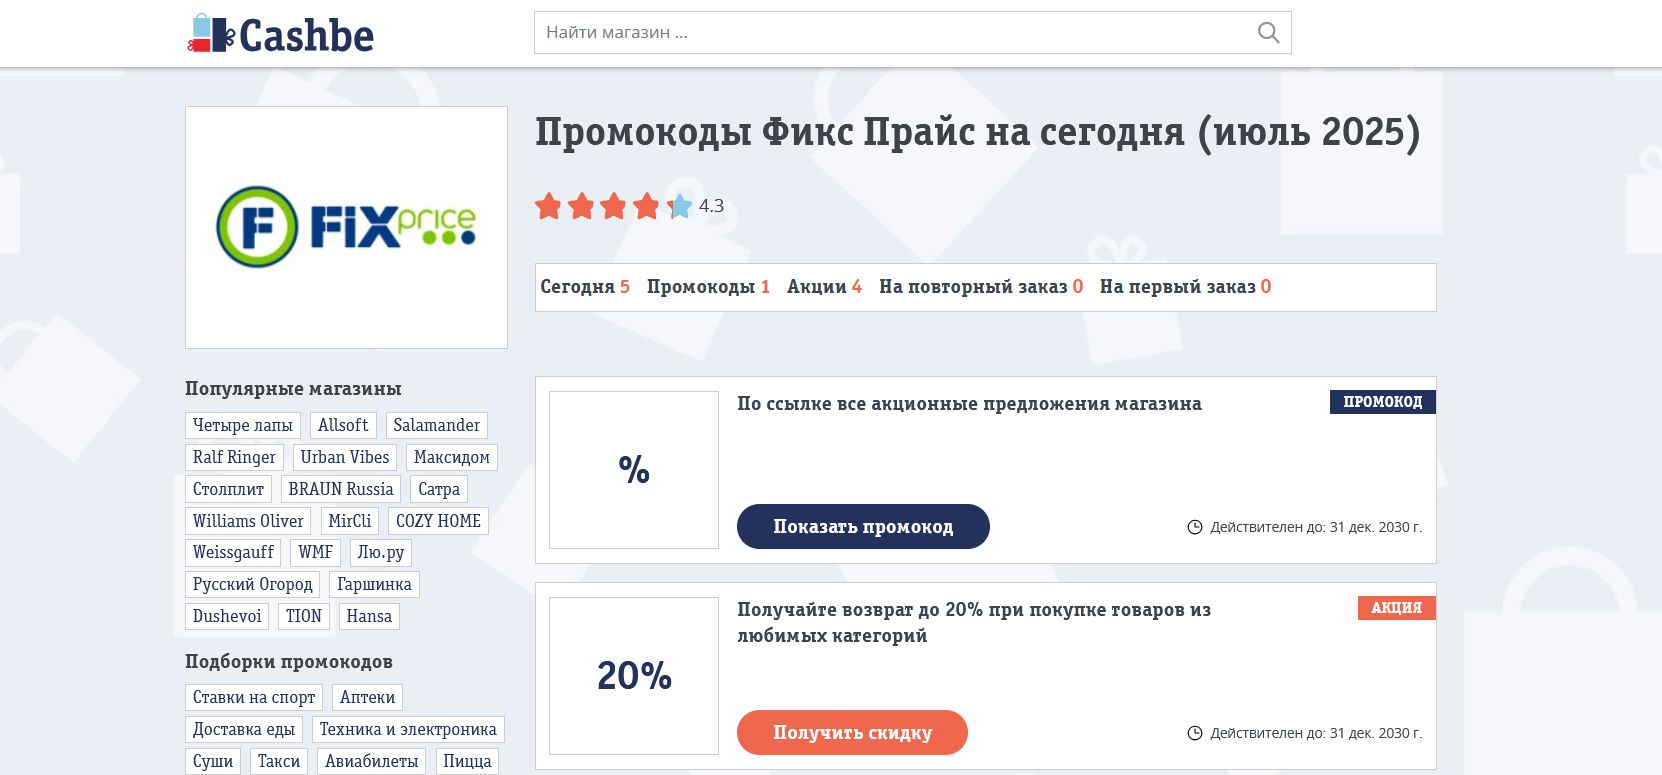Open the 'Доставка еды' collection
1662x775 pixels.
click(244, 729)
